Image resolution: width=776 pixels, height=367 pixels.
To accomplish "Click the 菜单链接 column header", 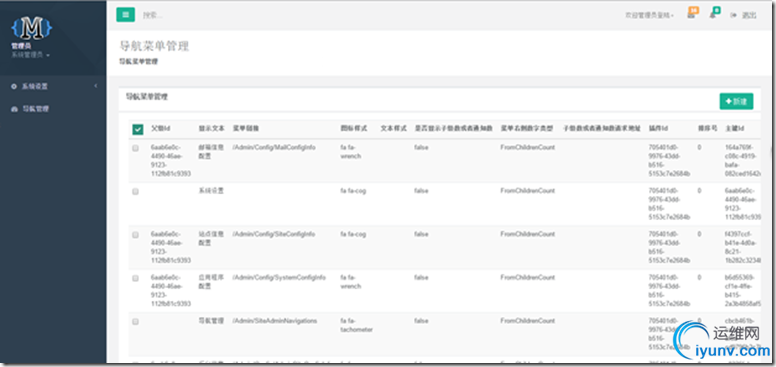I will [246, 129].
